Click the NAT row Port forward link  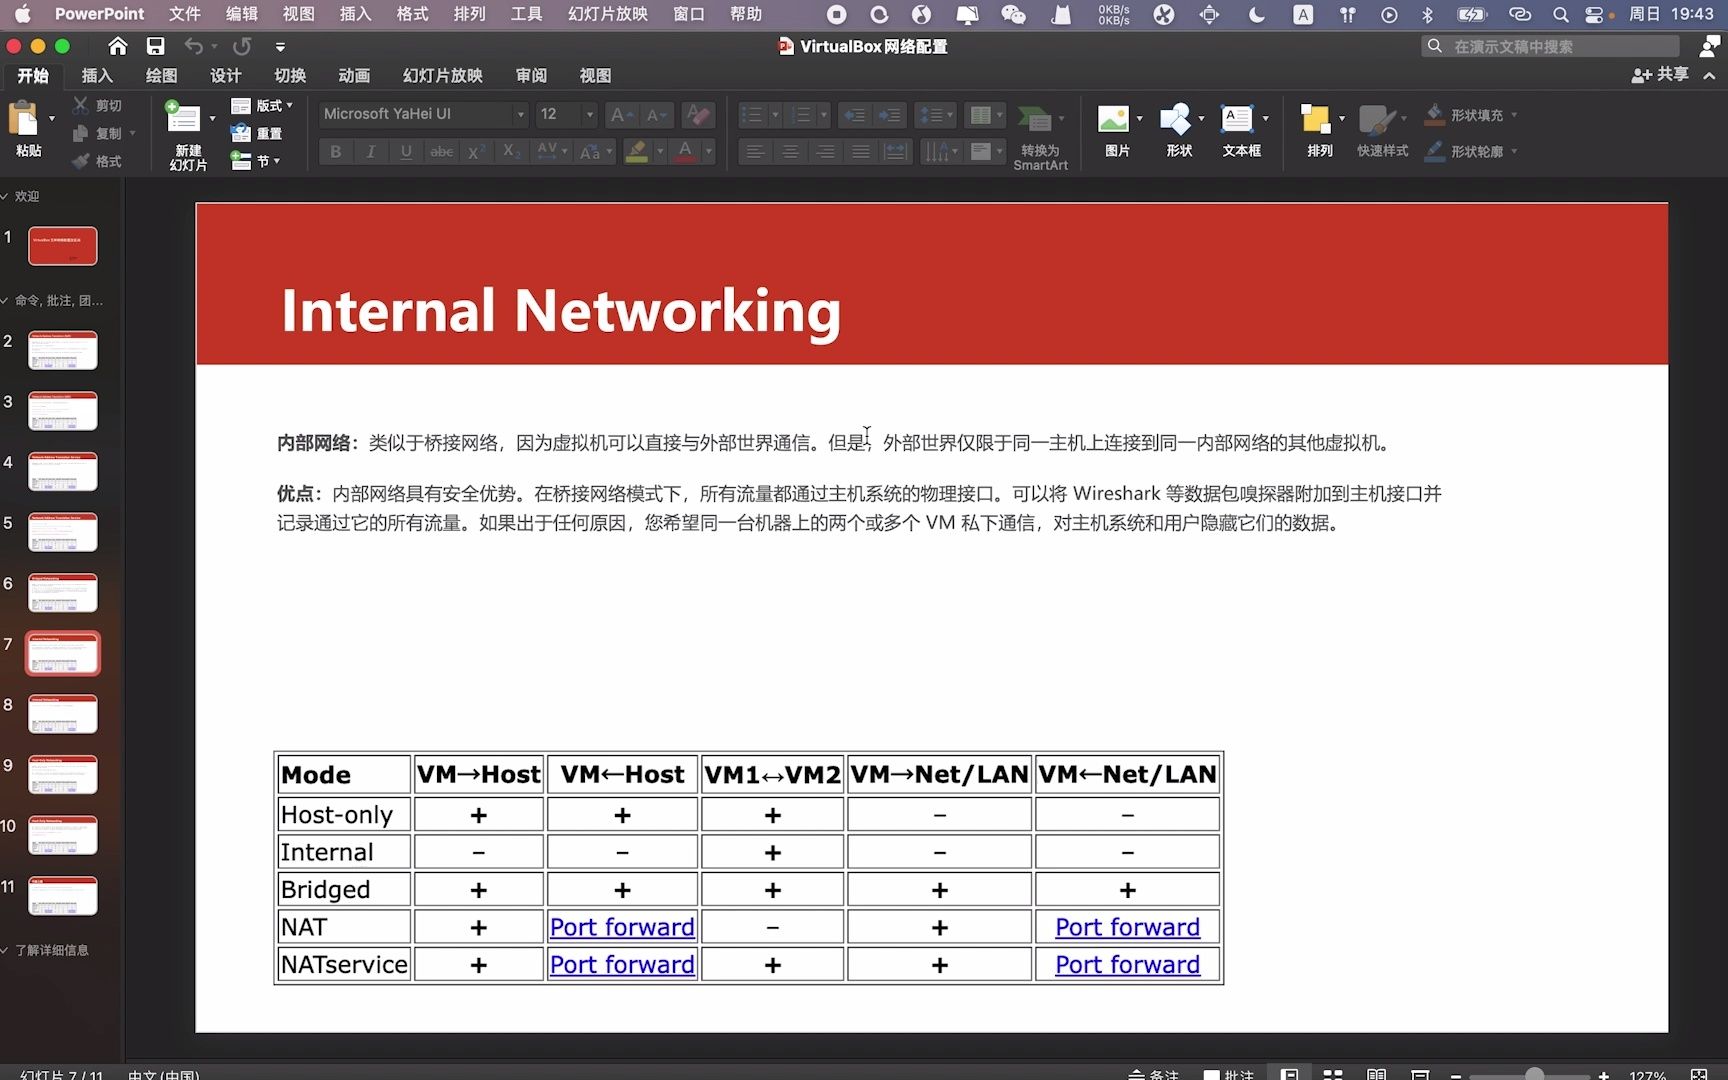[622, 927]
